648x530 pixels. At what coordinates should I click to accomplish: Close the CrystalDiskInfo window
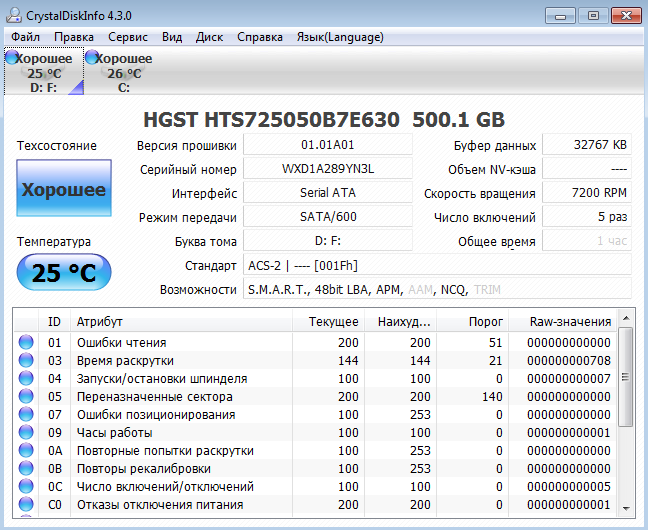click(627, 16)
